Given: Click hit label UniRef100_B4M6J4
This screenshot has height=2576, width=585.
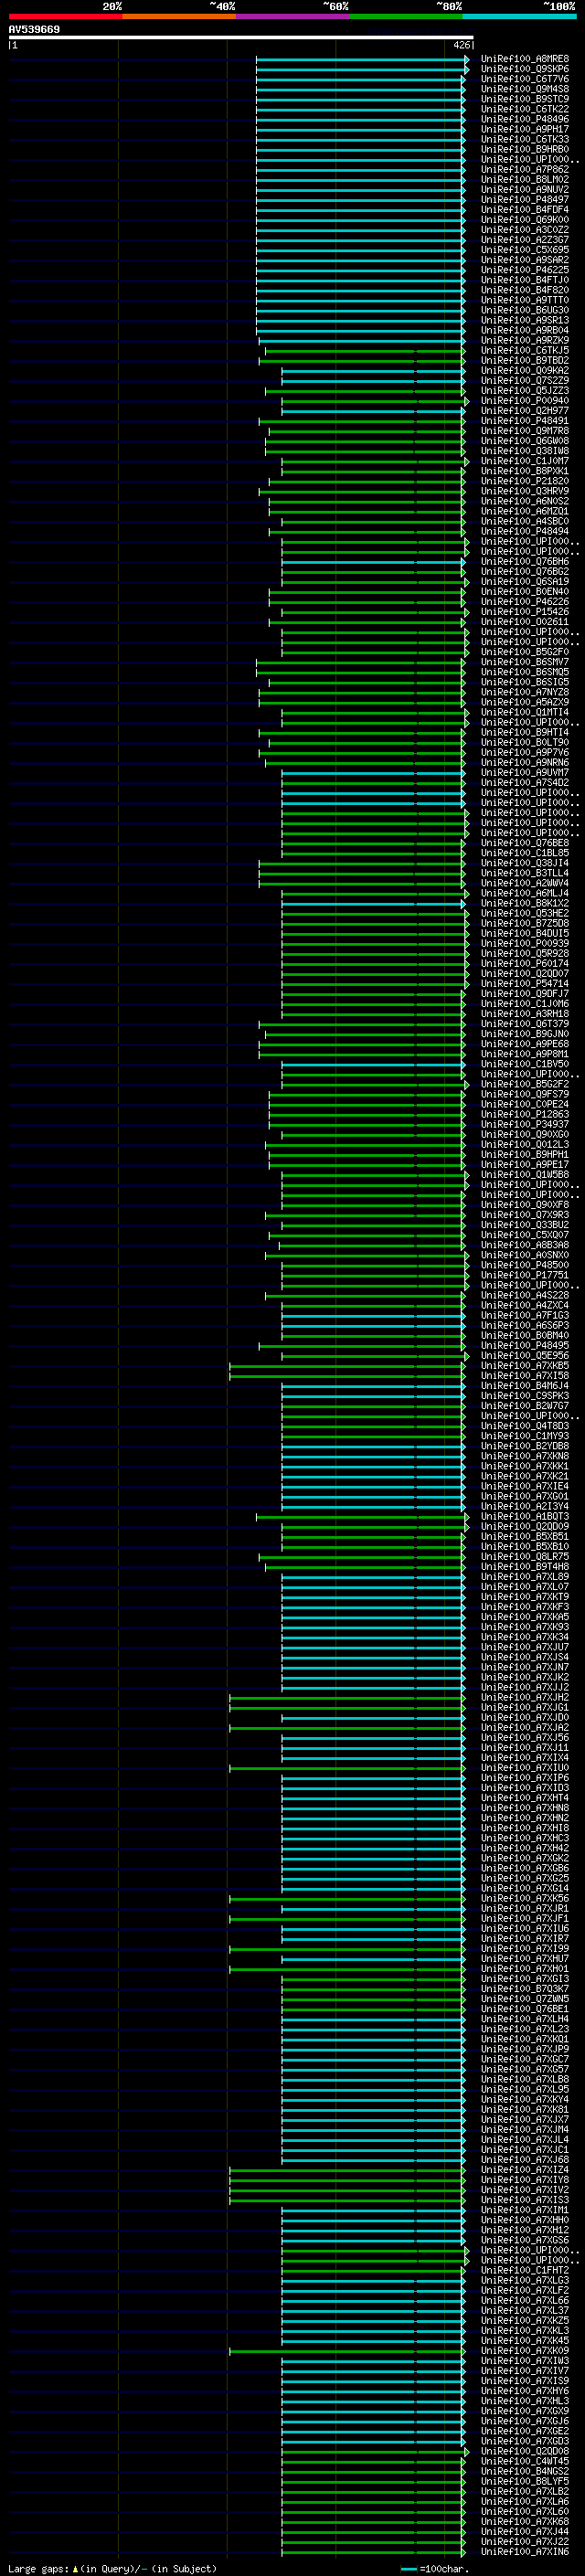Looking at the screenshot, I should 525,1386.
